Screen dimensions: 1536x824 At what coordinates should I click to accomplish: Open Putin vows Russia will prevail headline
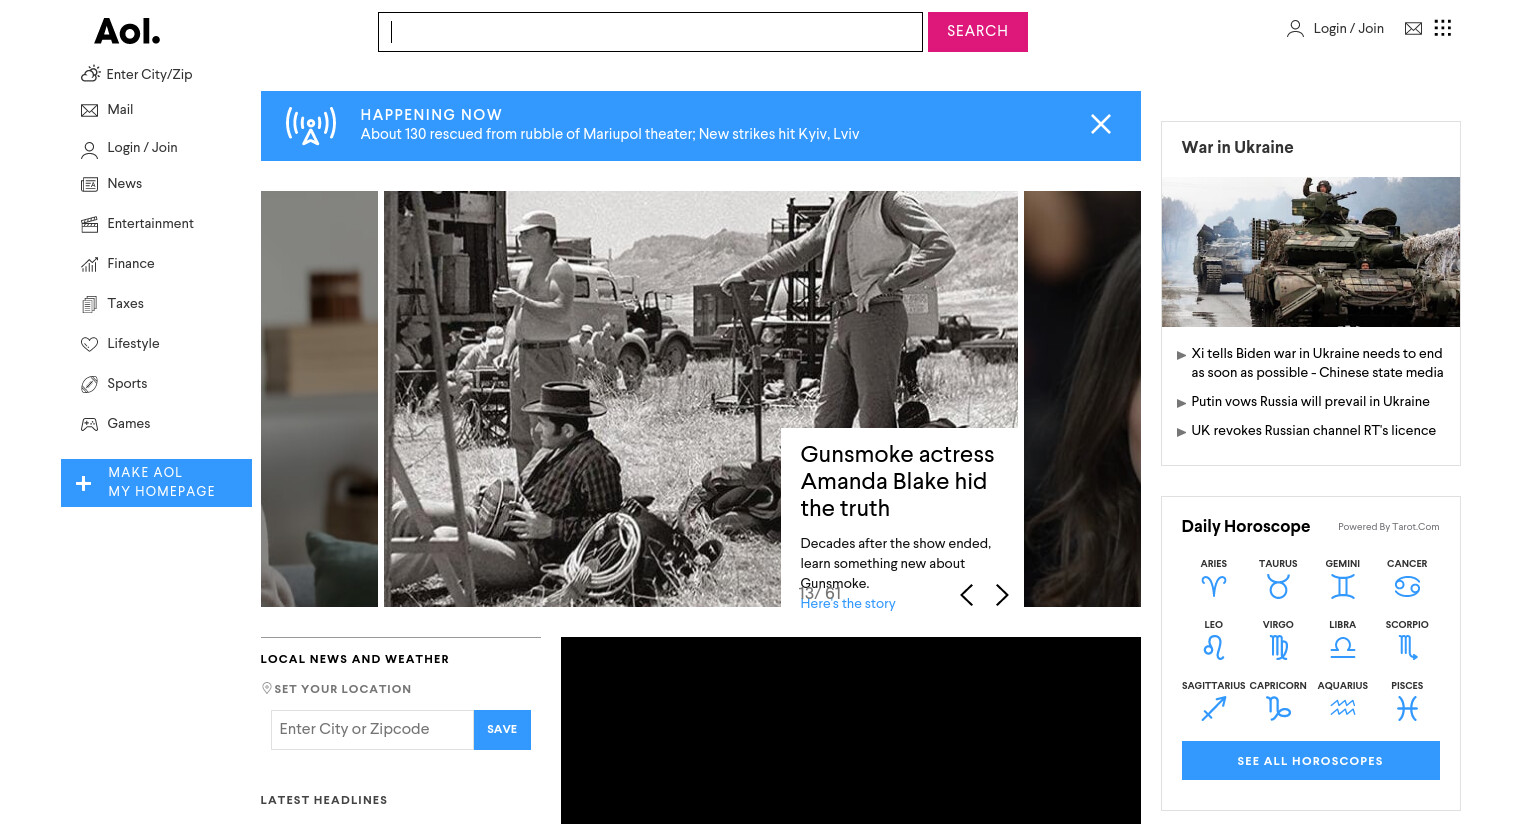point(1310,402)
